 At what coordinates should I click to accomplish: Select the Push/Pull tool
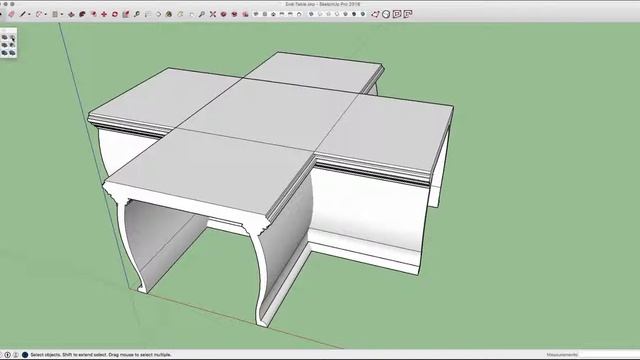[x=71, y=14]
